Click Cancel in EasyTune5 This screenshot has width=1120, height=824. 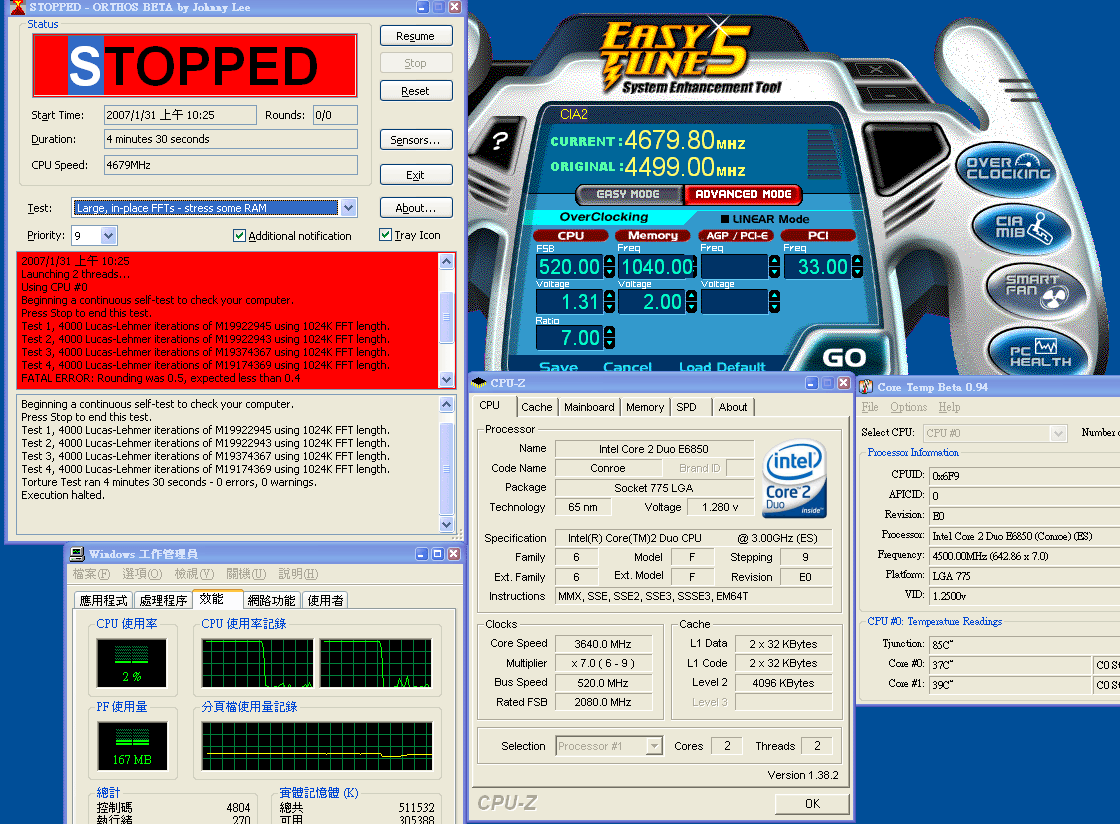point(627,367)
